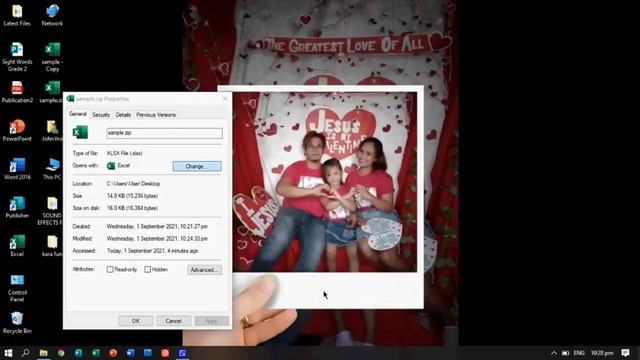Select the Recycle Bin desktop icon
640x360 pixels.
(x=17, y=322)
